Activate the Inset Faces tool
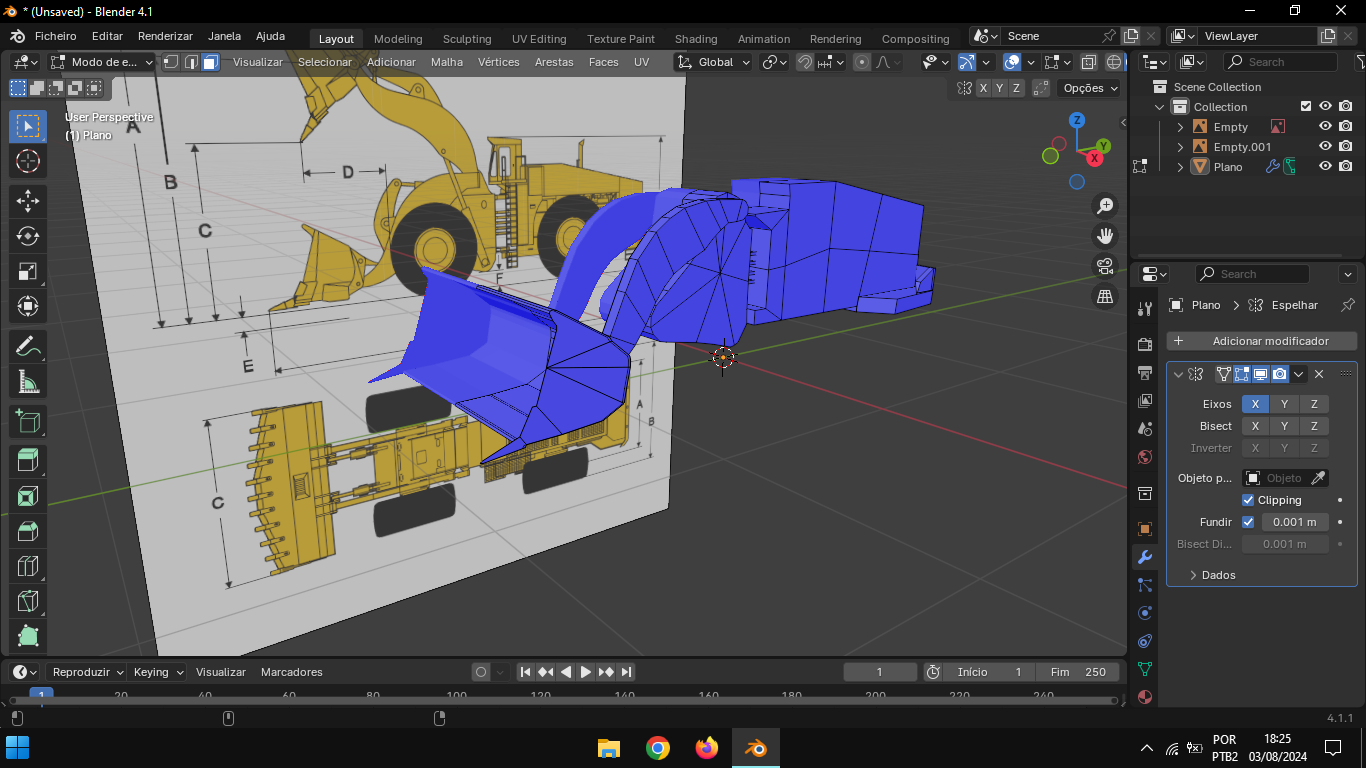 point(28,496)
